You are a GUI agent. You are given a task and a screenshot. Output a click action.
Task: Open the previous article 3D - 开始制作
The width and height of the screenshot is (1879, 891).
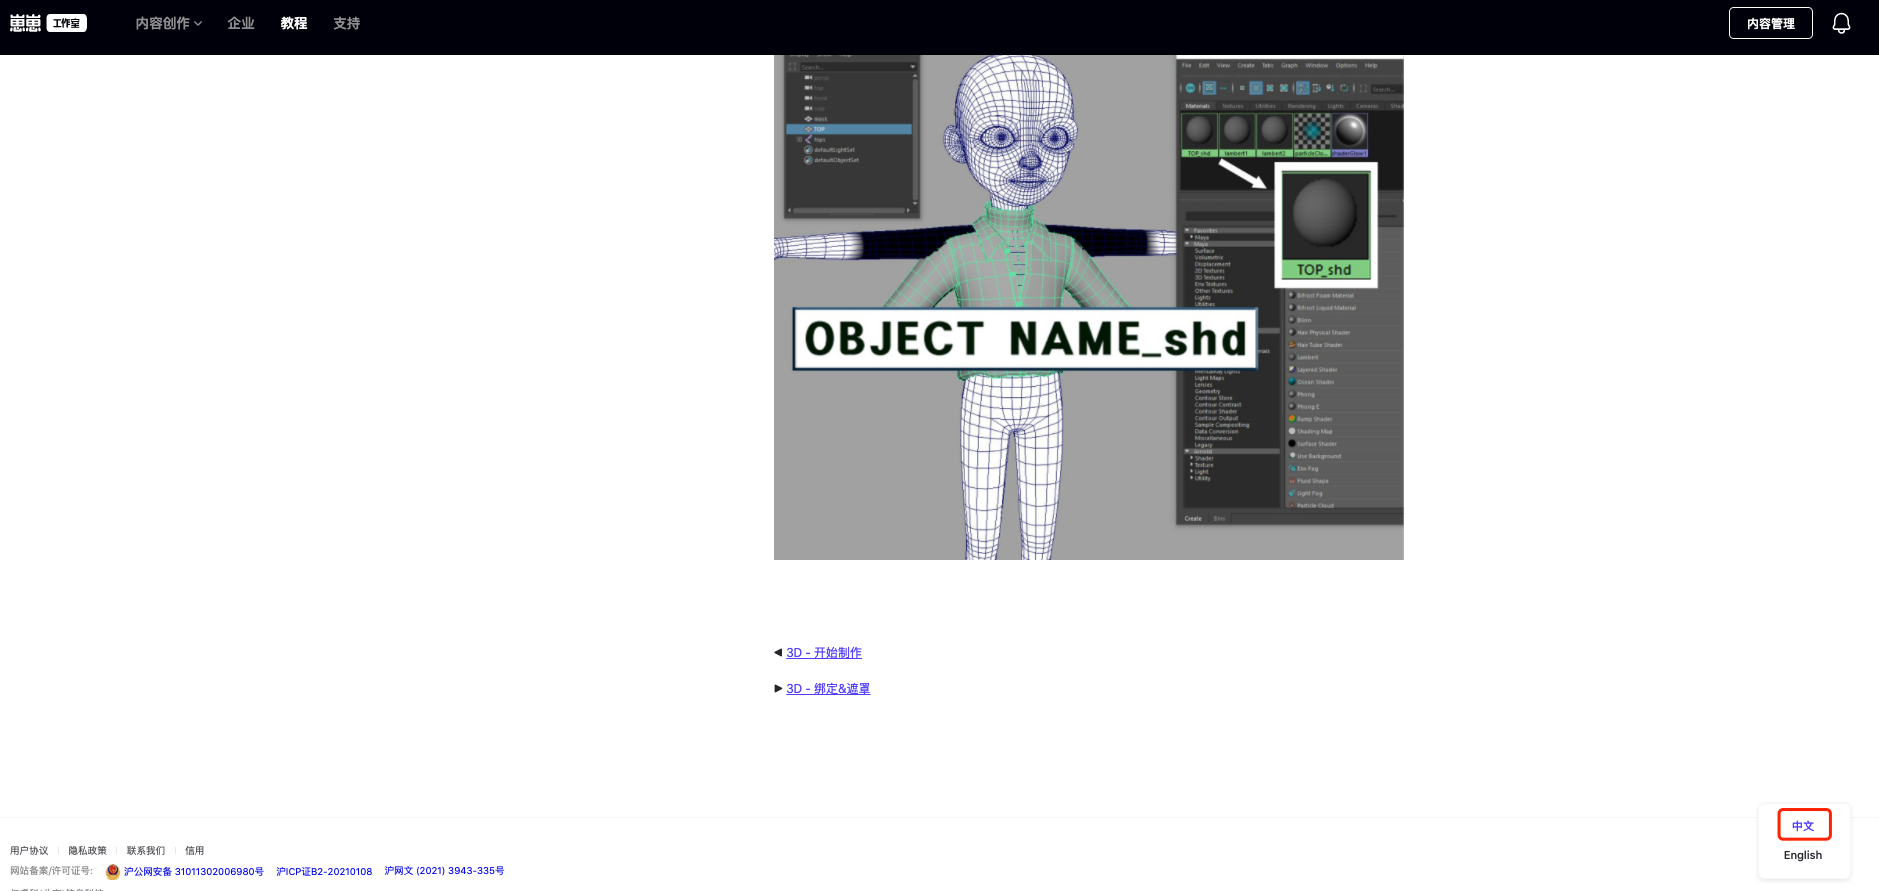[x=823, y=653]
